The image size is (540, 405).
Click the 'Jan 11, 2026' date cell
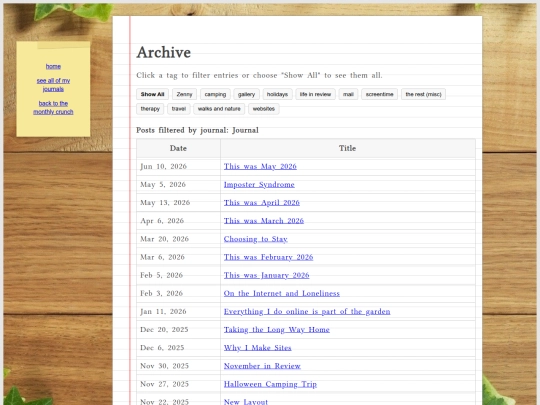pyautogui.click(x=178, y=311)
